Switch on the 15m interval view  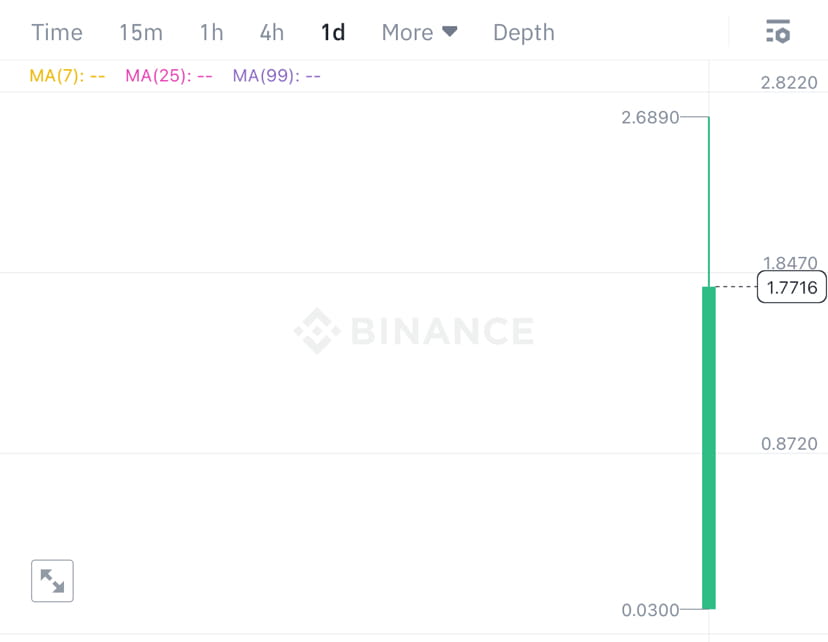[x=141, y=31]
